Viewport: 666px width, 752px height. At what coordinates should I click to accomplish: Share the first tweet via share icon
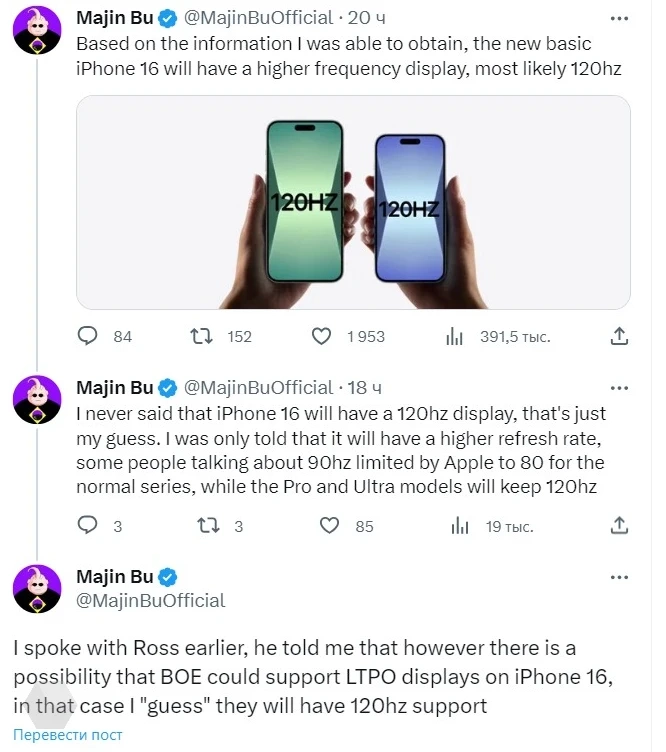pyautogui.click(x=619, y=336)
